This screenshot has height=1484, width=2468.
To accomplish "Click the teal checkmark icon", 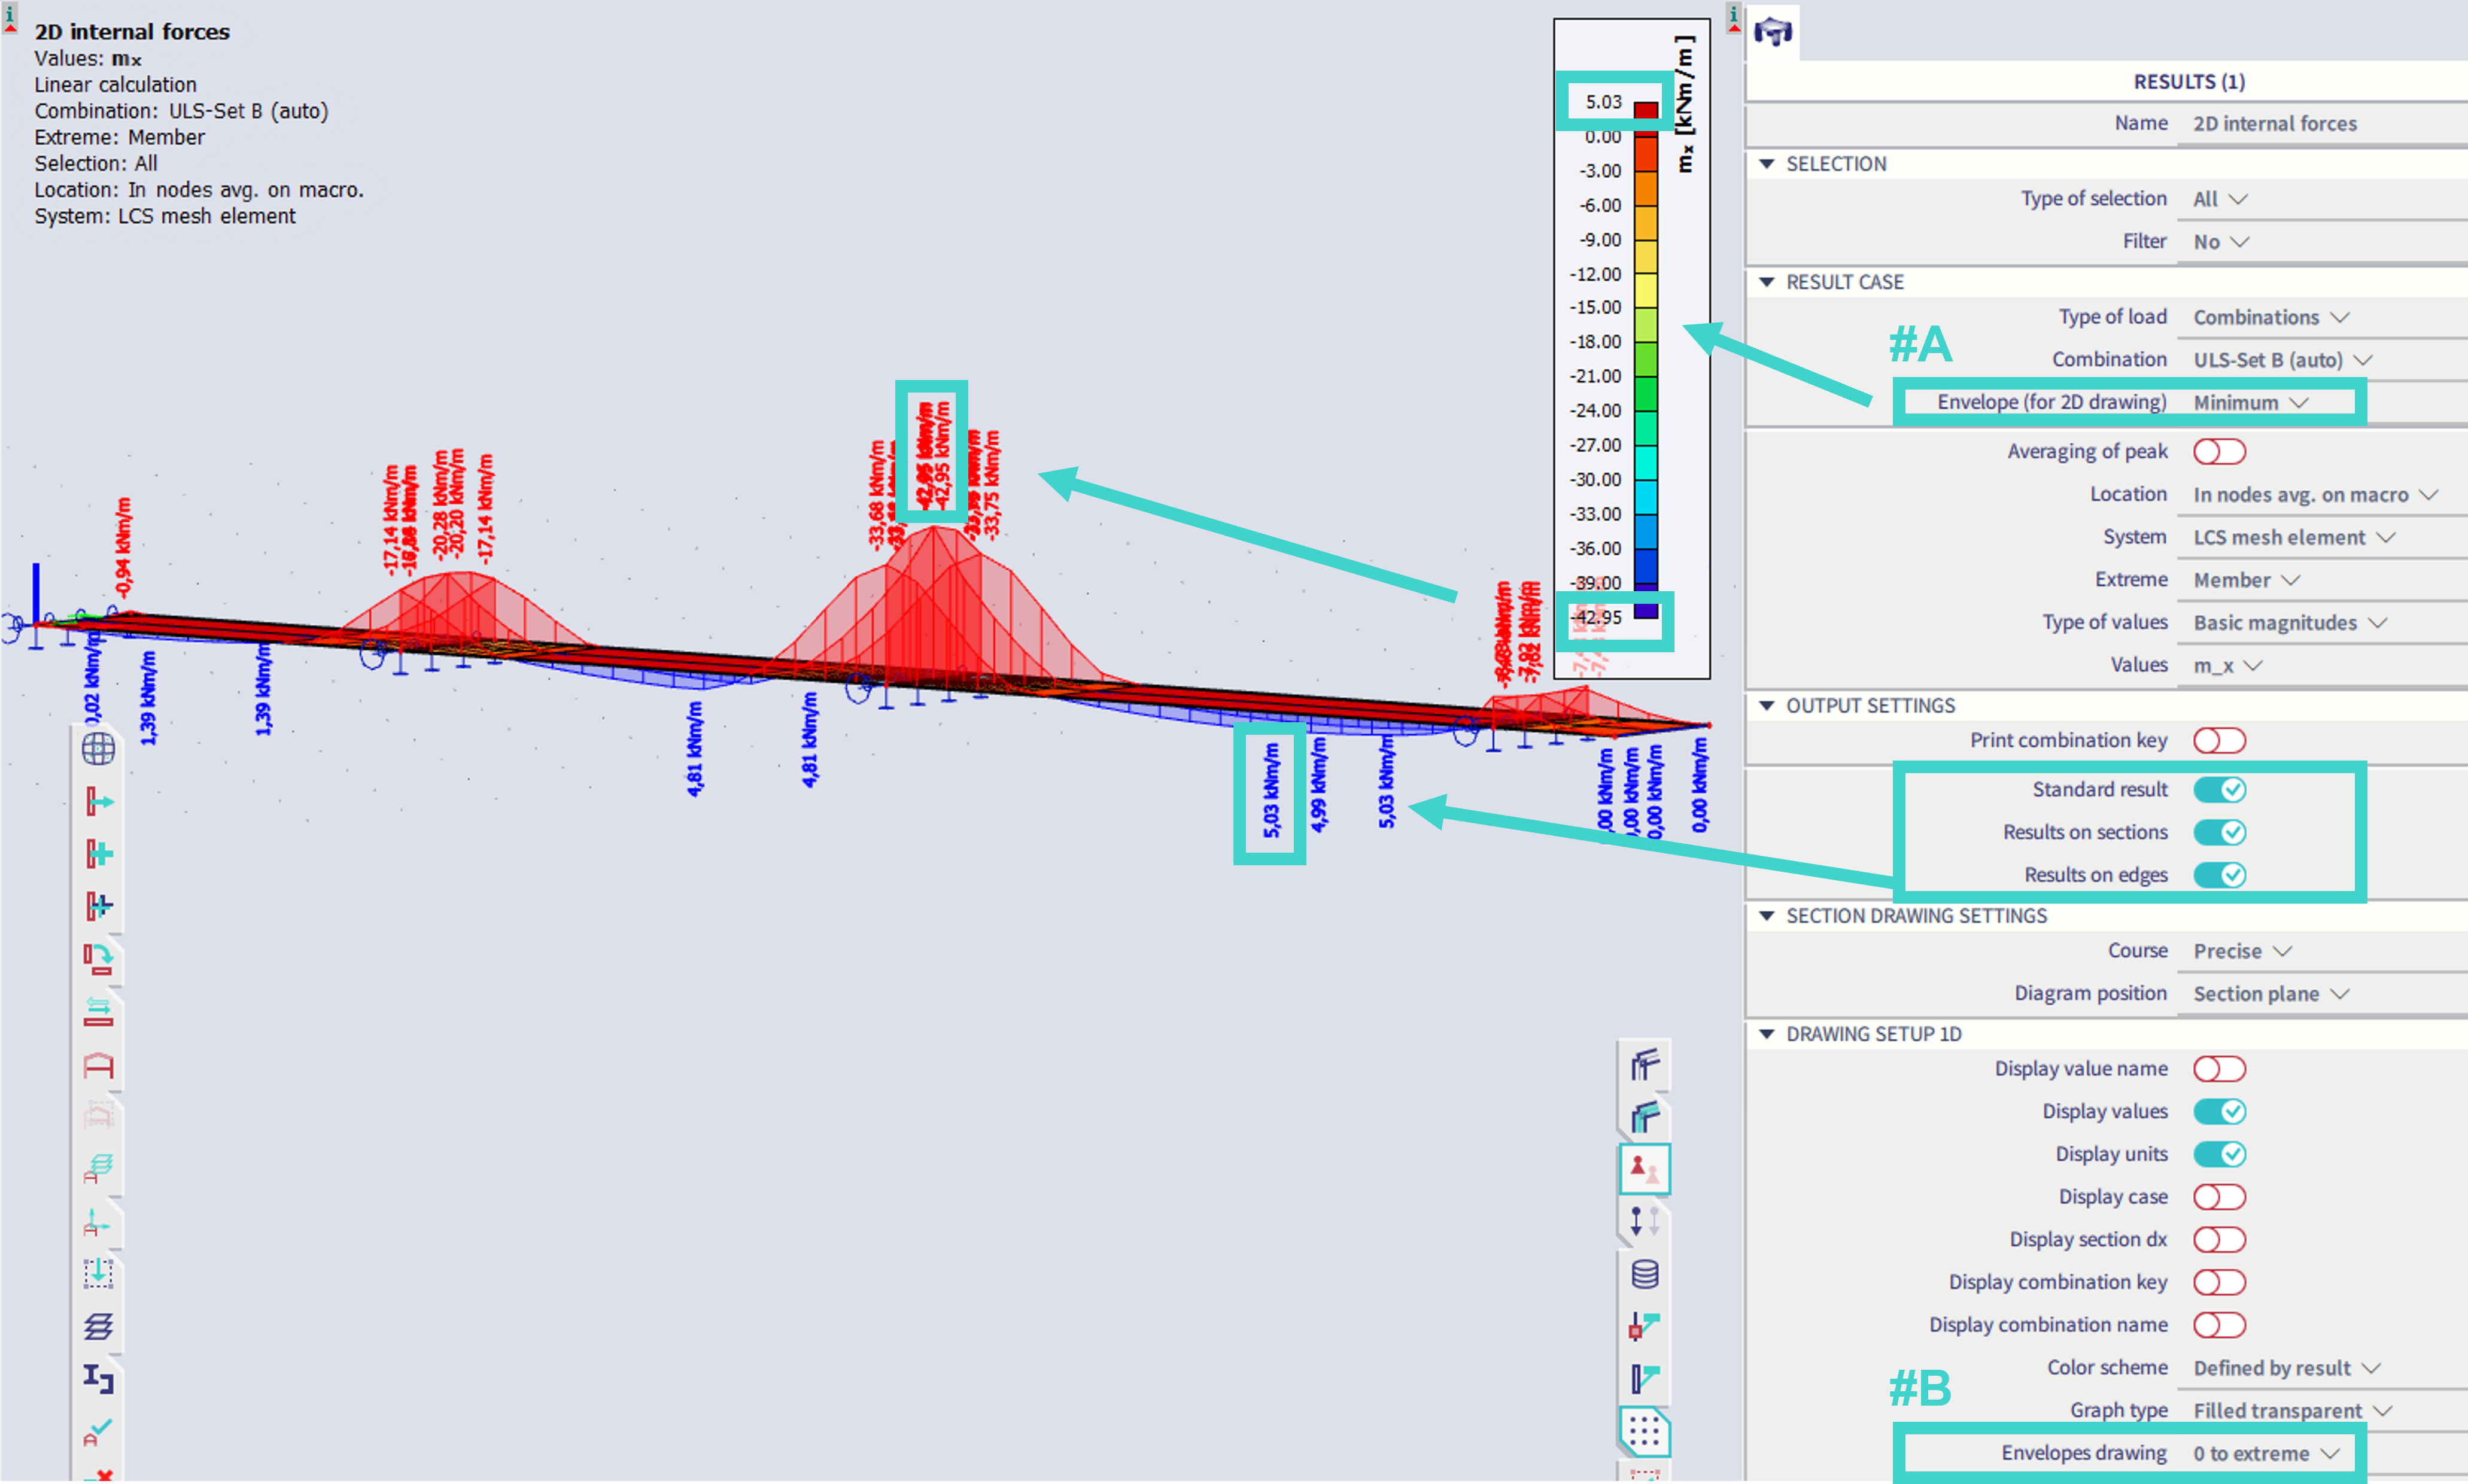I will point(98,1432).
